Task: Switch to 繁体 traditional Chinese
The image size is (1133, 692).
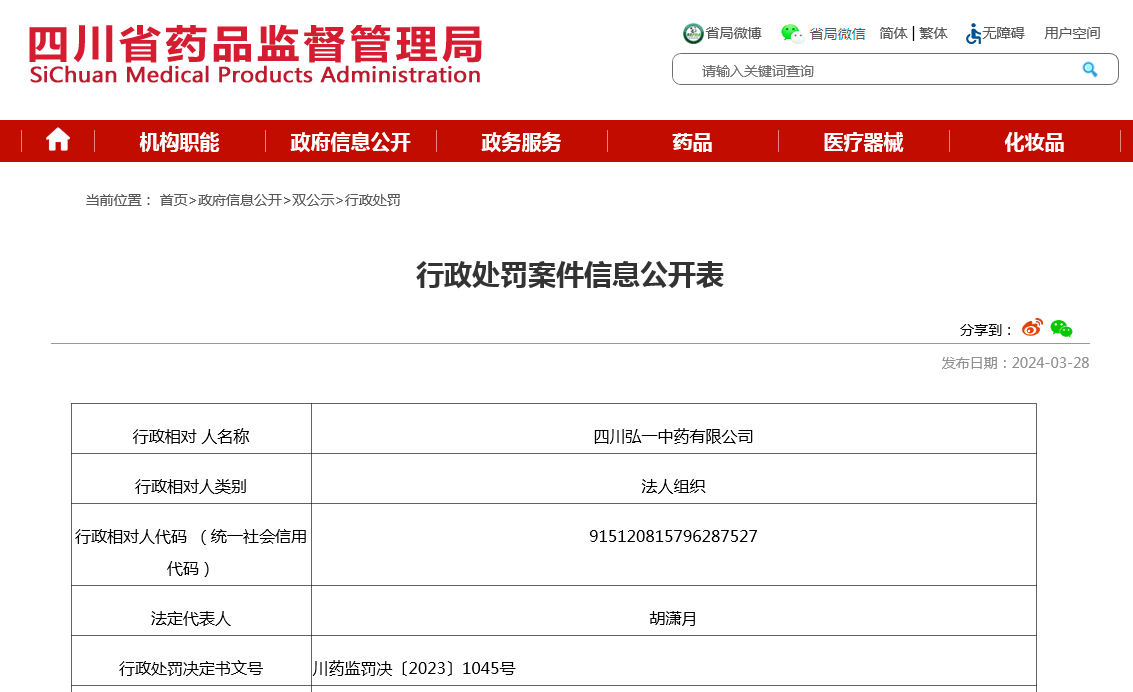Action: [x=933, y=33]
